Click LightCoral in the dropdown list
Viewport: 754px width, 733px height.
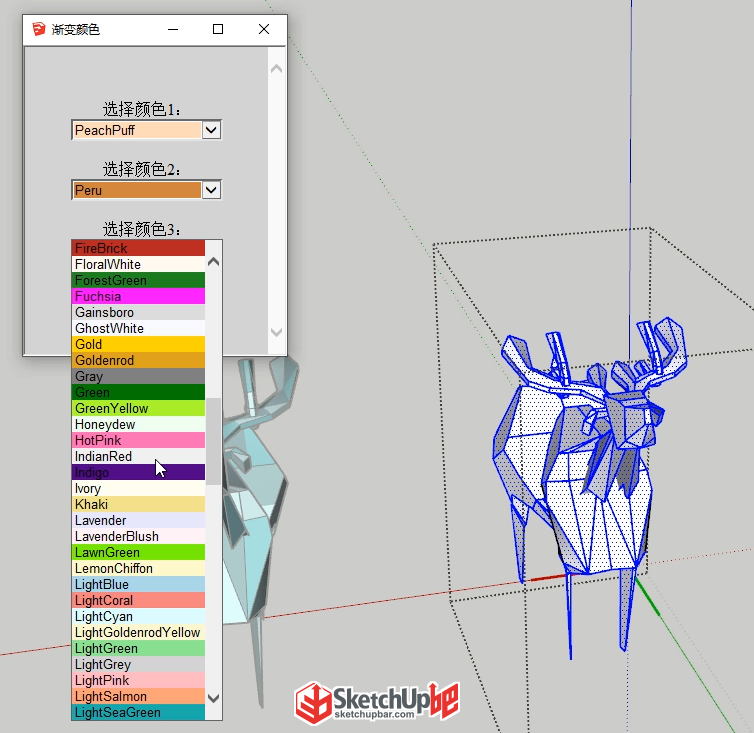click(x=138, y=600)
